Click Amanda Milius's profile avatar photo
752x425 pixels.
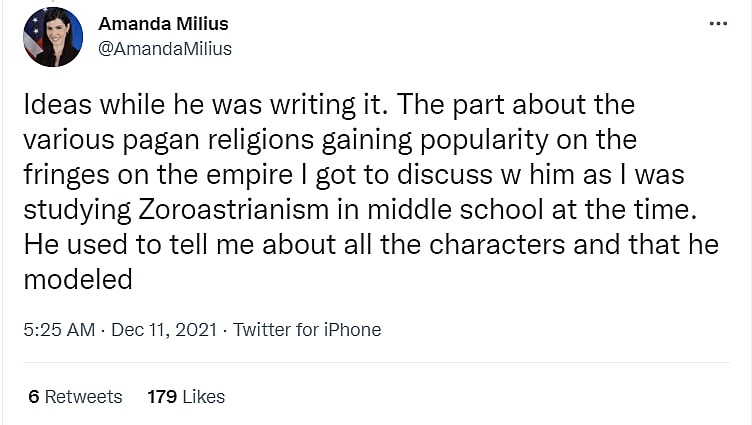point(51,36)
